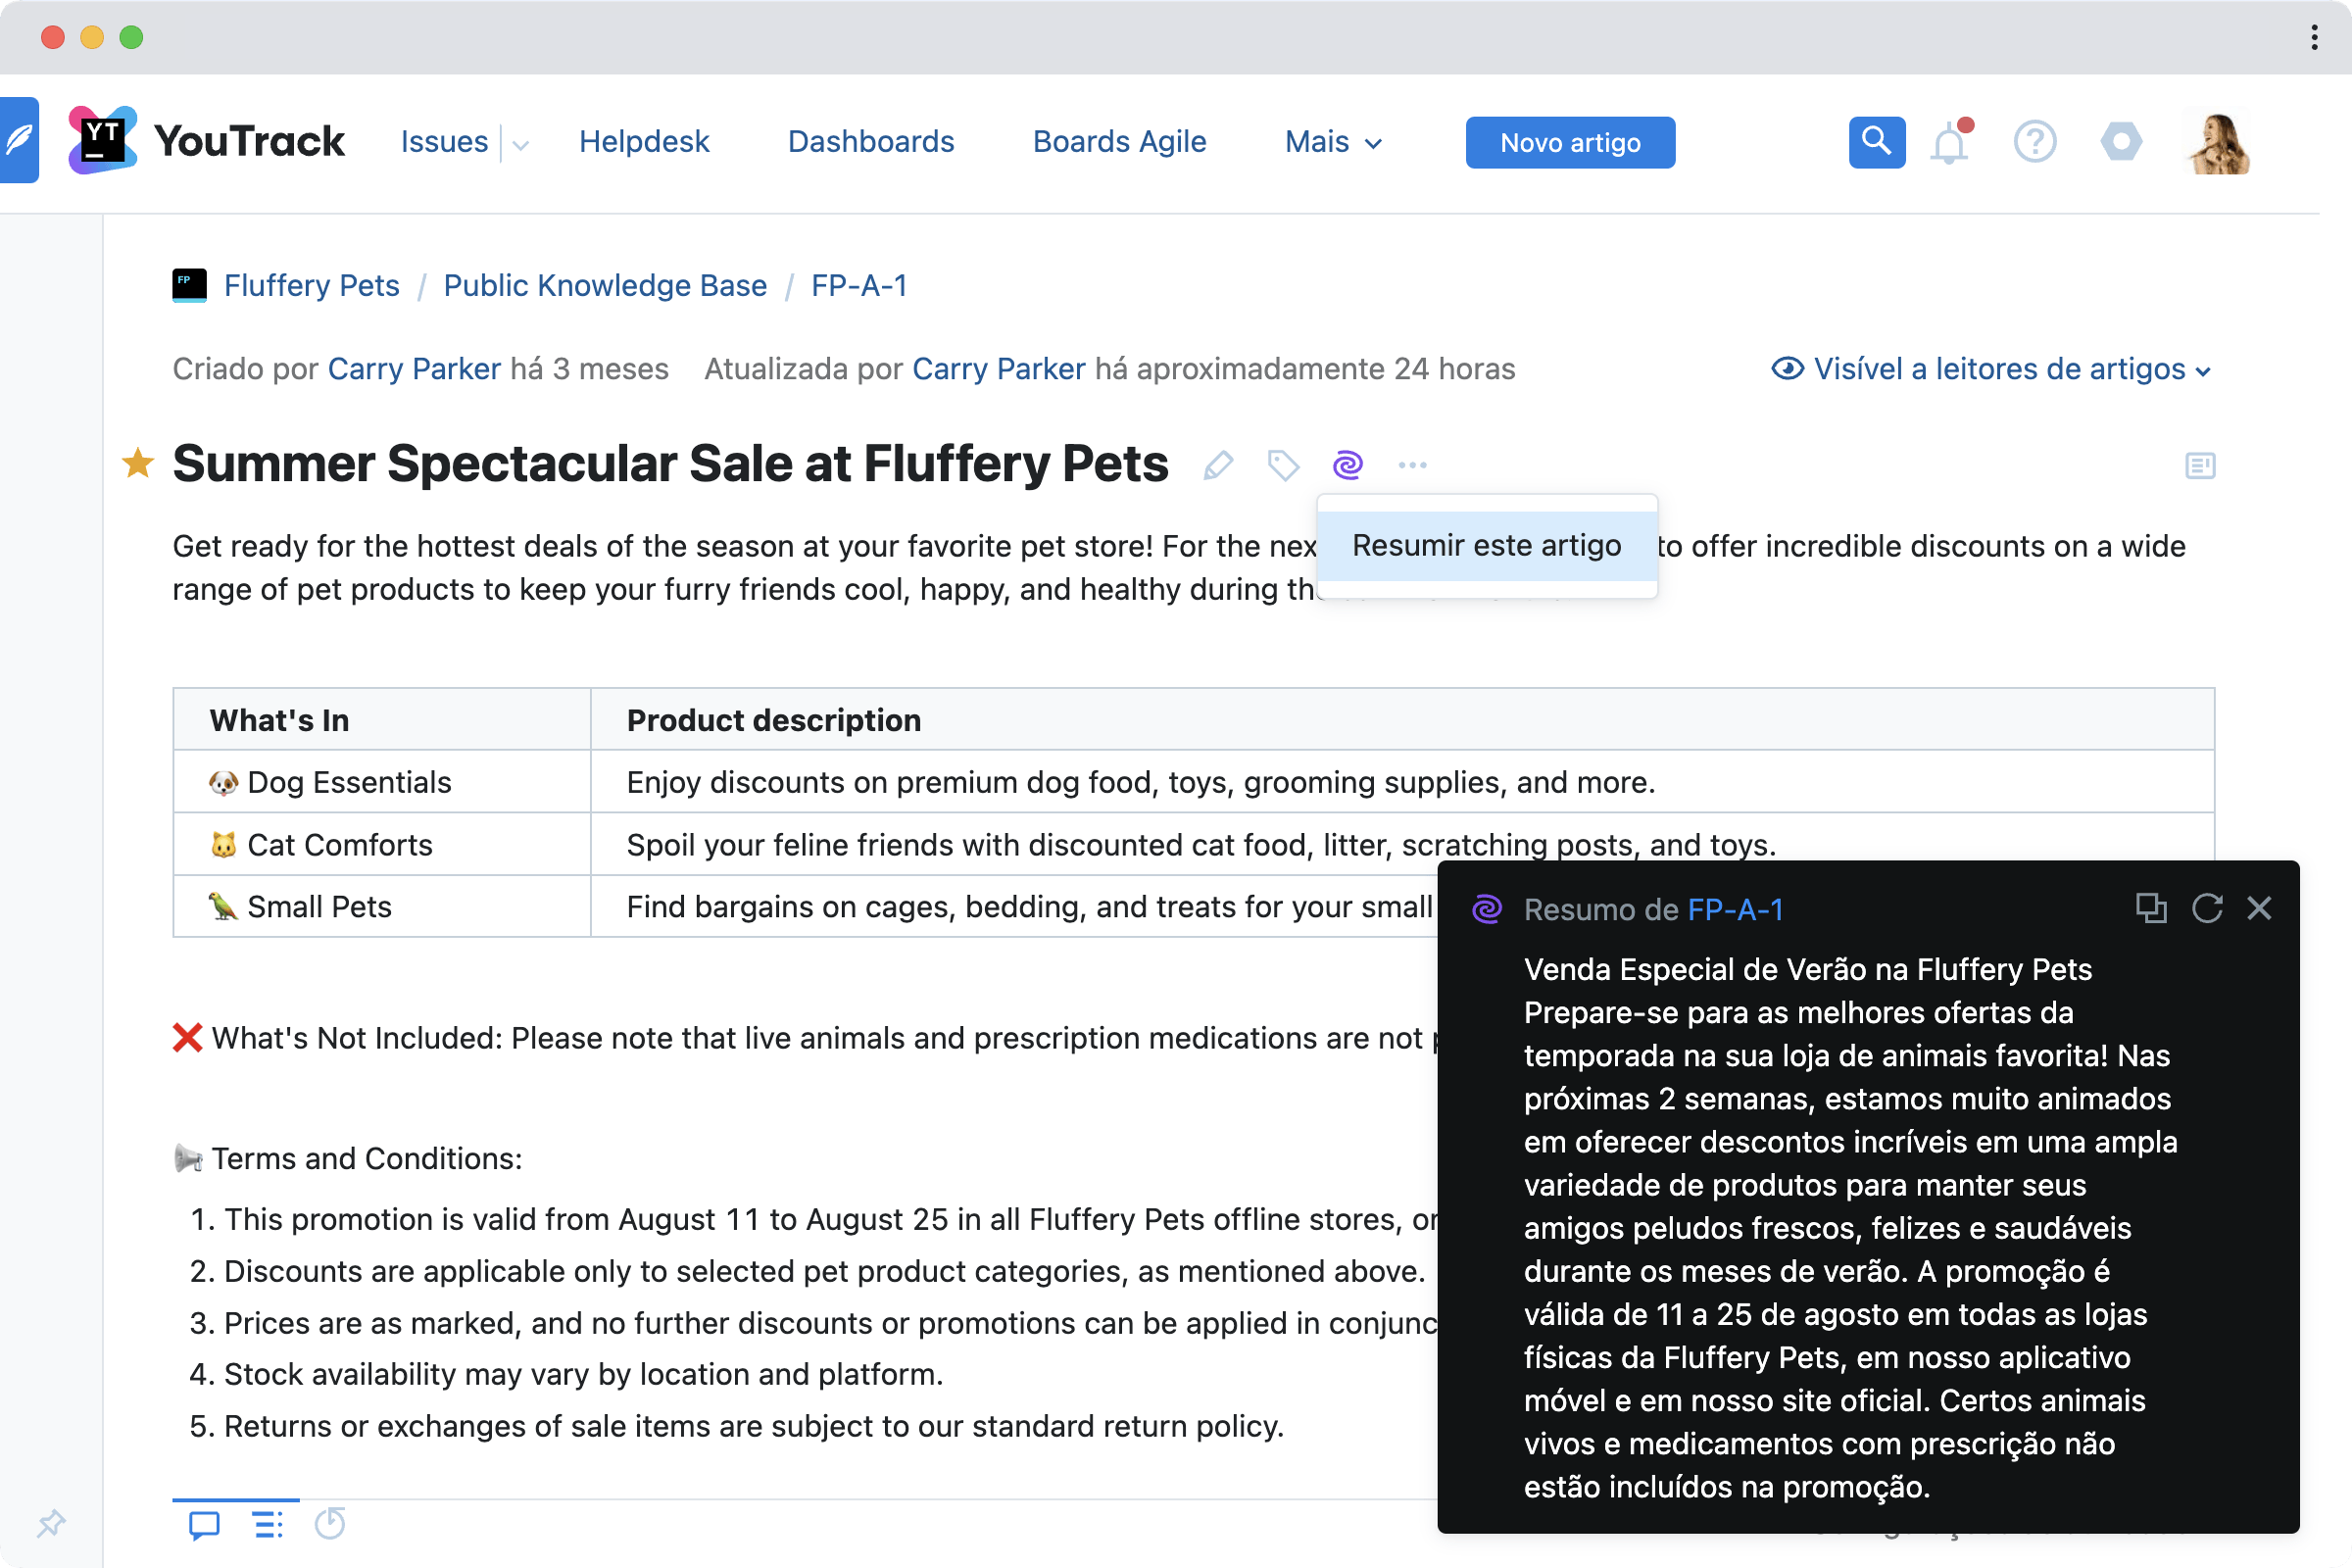The image size is (2352, 1568).
Task: Copy the summary using the copy icon
Action: coord(2150,908)
